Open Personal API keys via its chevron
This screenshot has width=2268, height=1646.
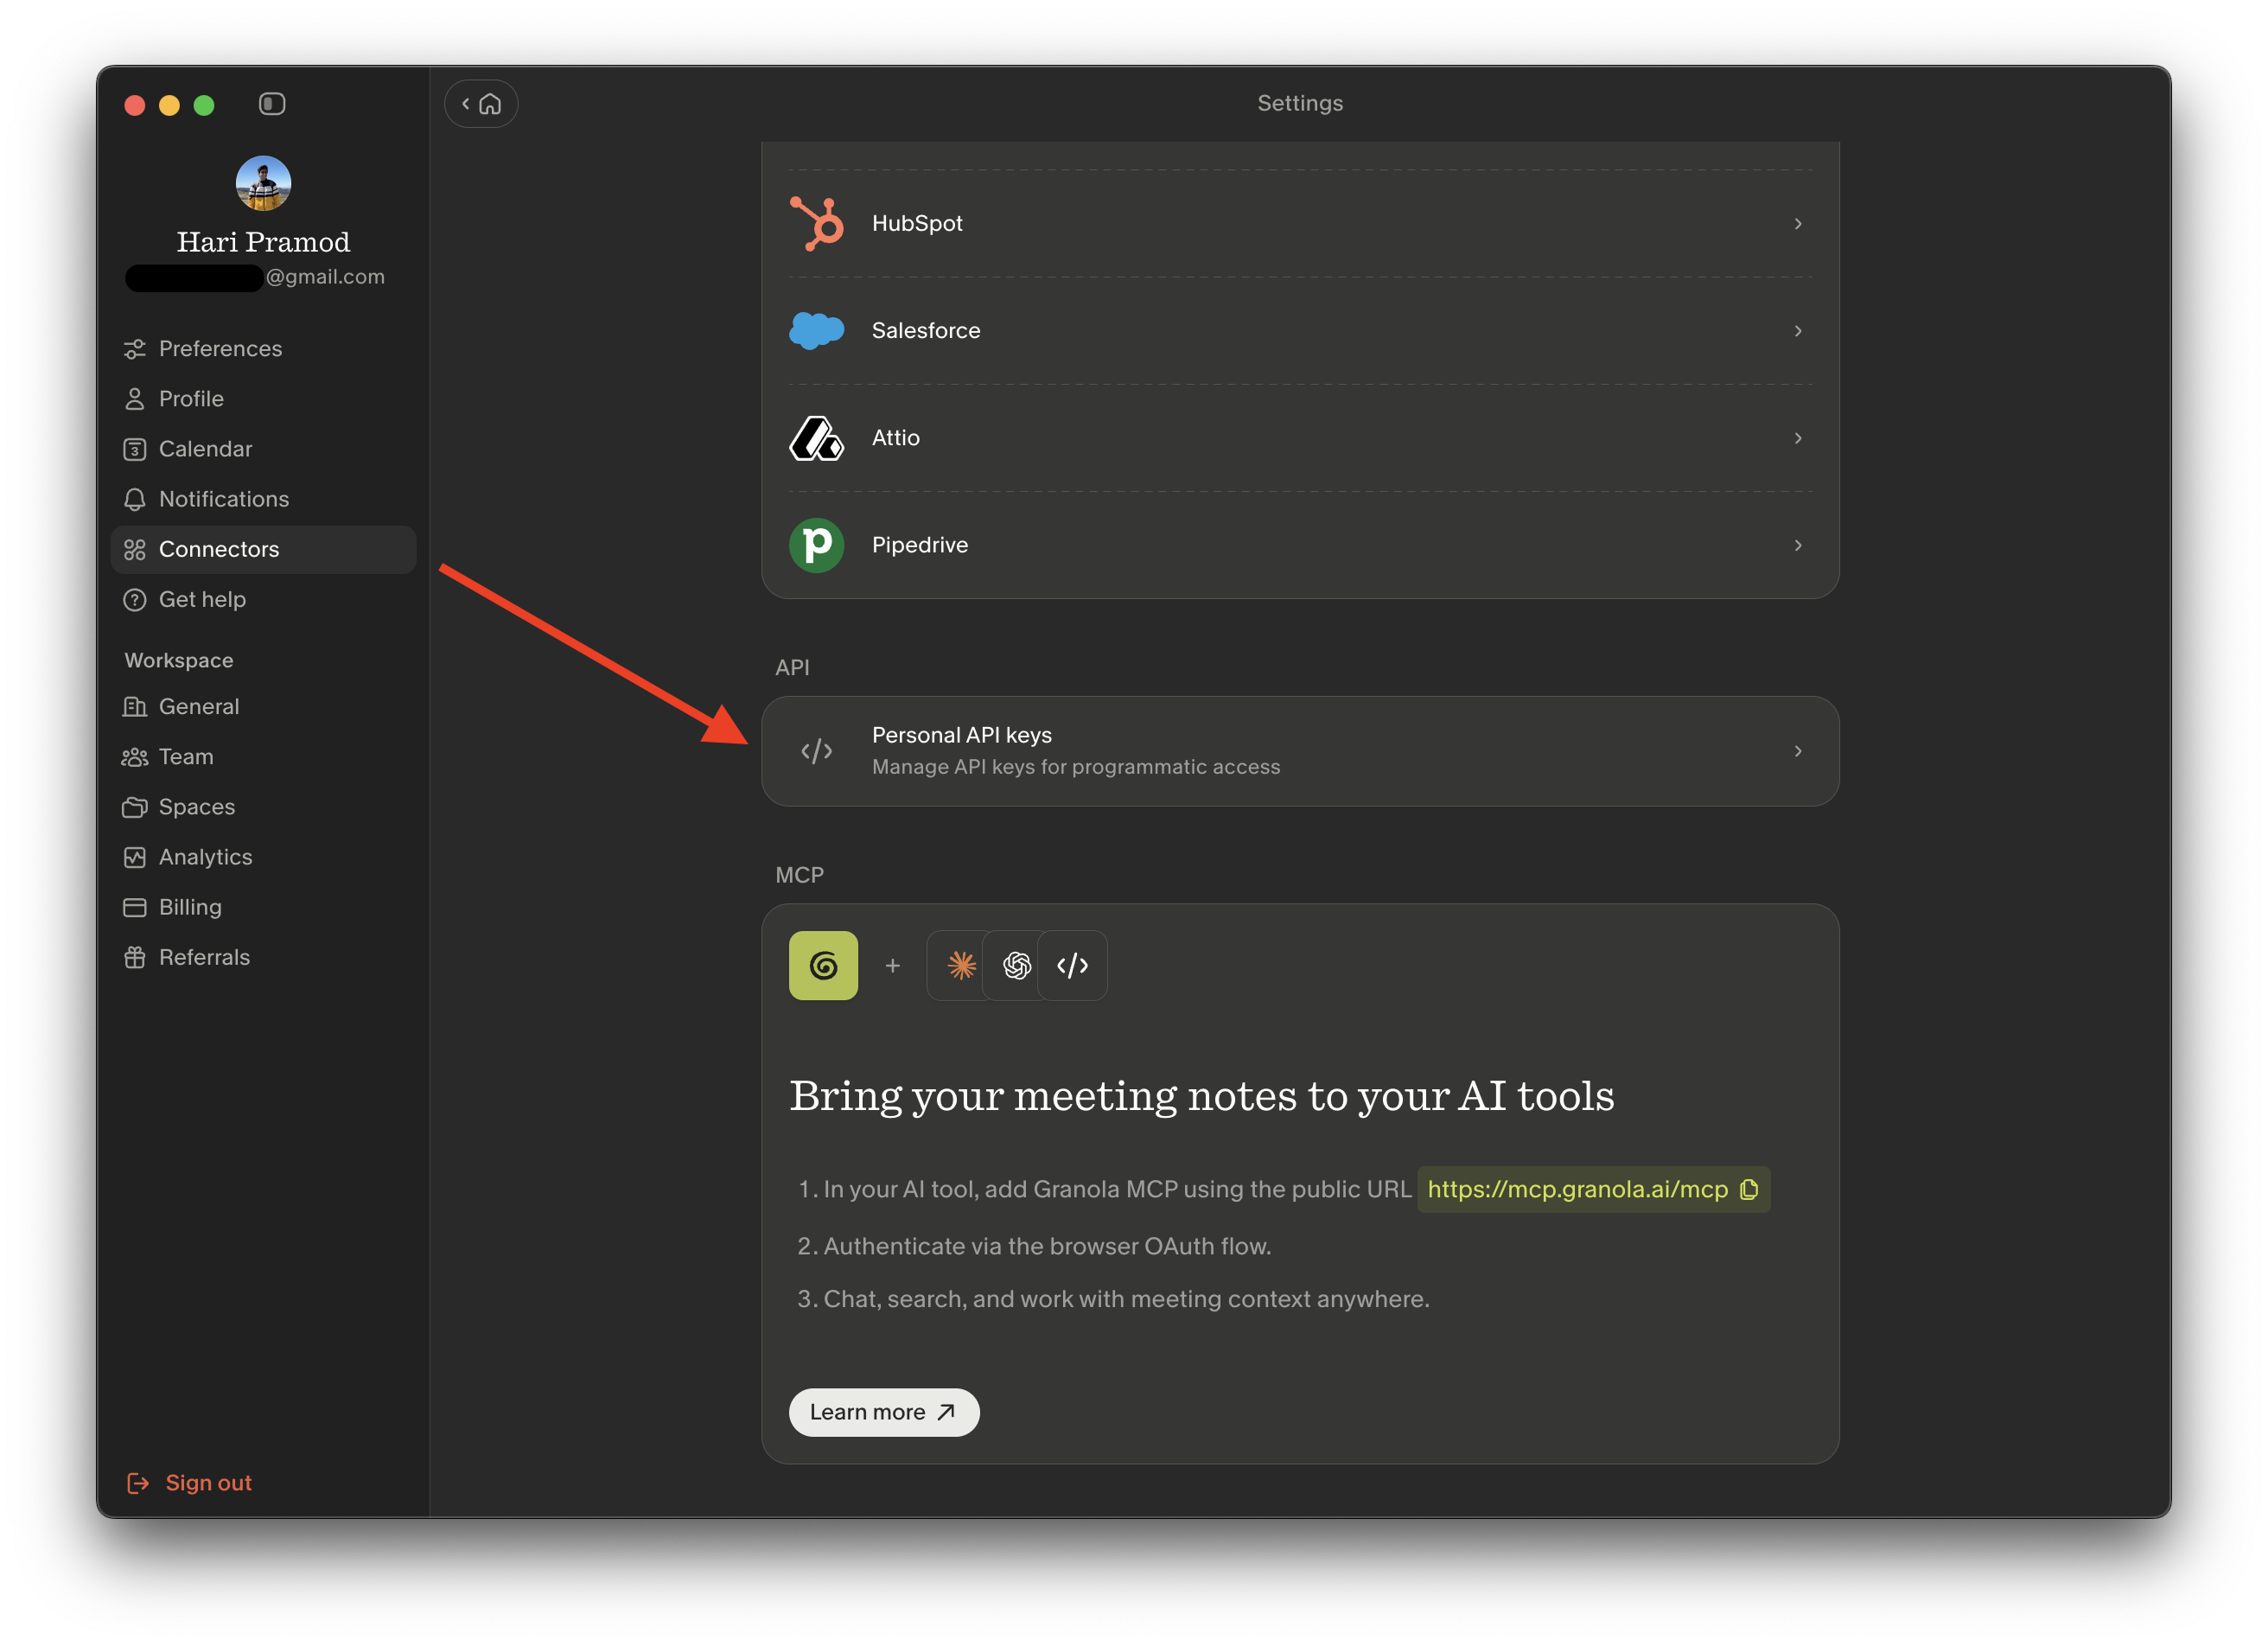pyautogui.click(x=1798, y=751)
